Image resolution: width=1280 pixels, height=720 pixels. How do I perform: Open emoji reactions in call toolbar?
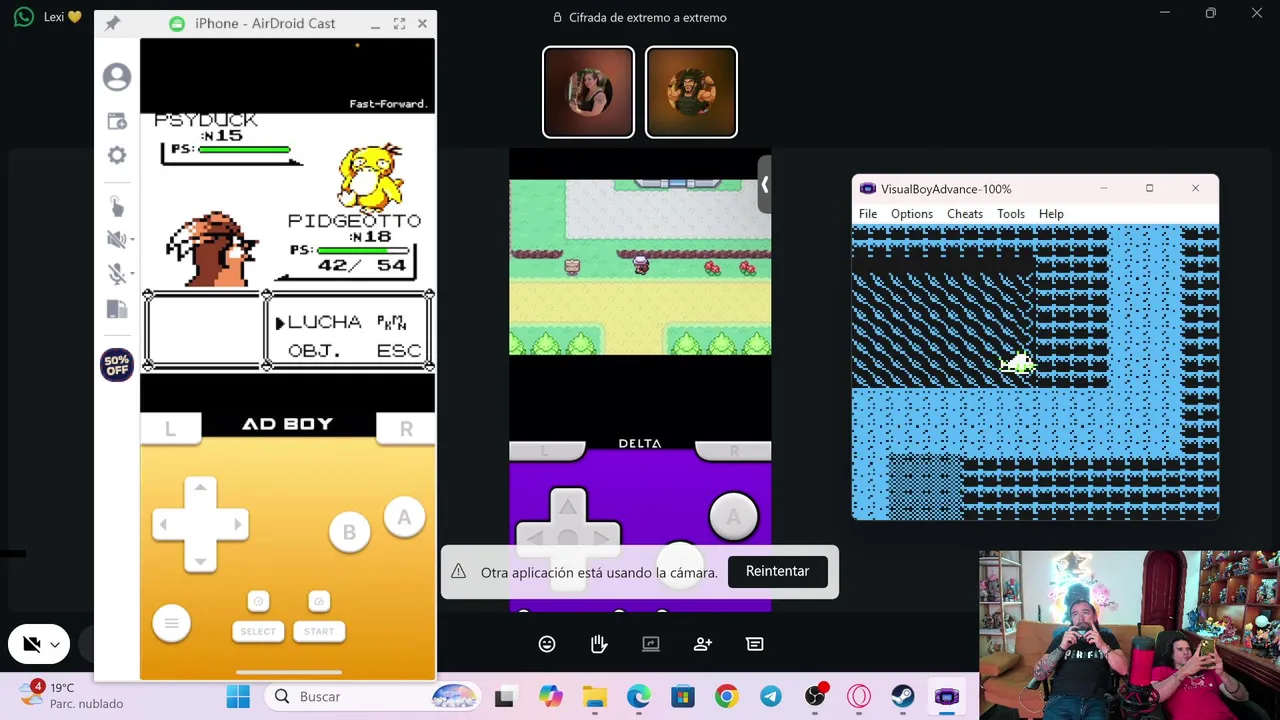547,644
